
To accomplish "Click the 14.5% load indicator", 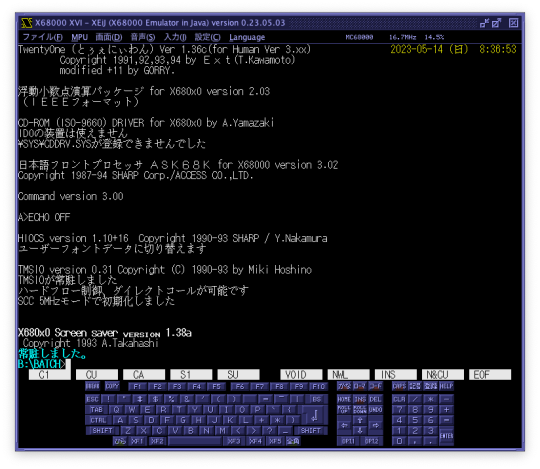I will 434,37.
